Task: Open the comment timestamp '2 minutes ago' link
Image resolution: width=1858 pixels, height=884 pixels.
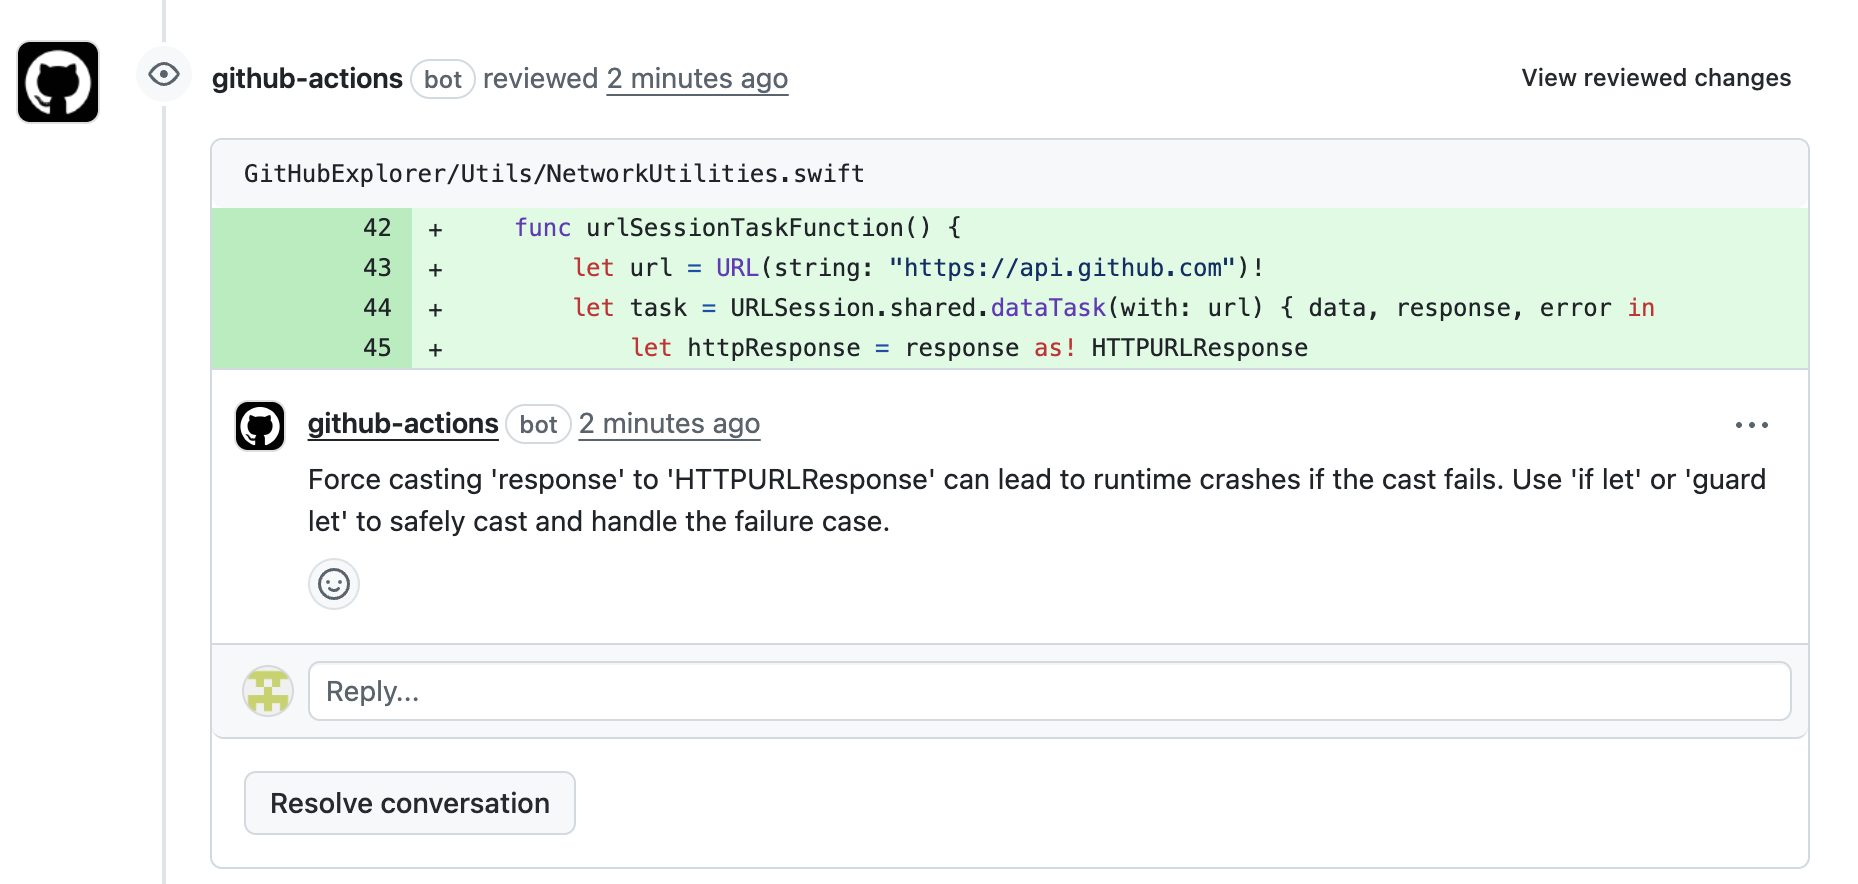Action: click(669, 424)
